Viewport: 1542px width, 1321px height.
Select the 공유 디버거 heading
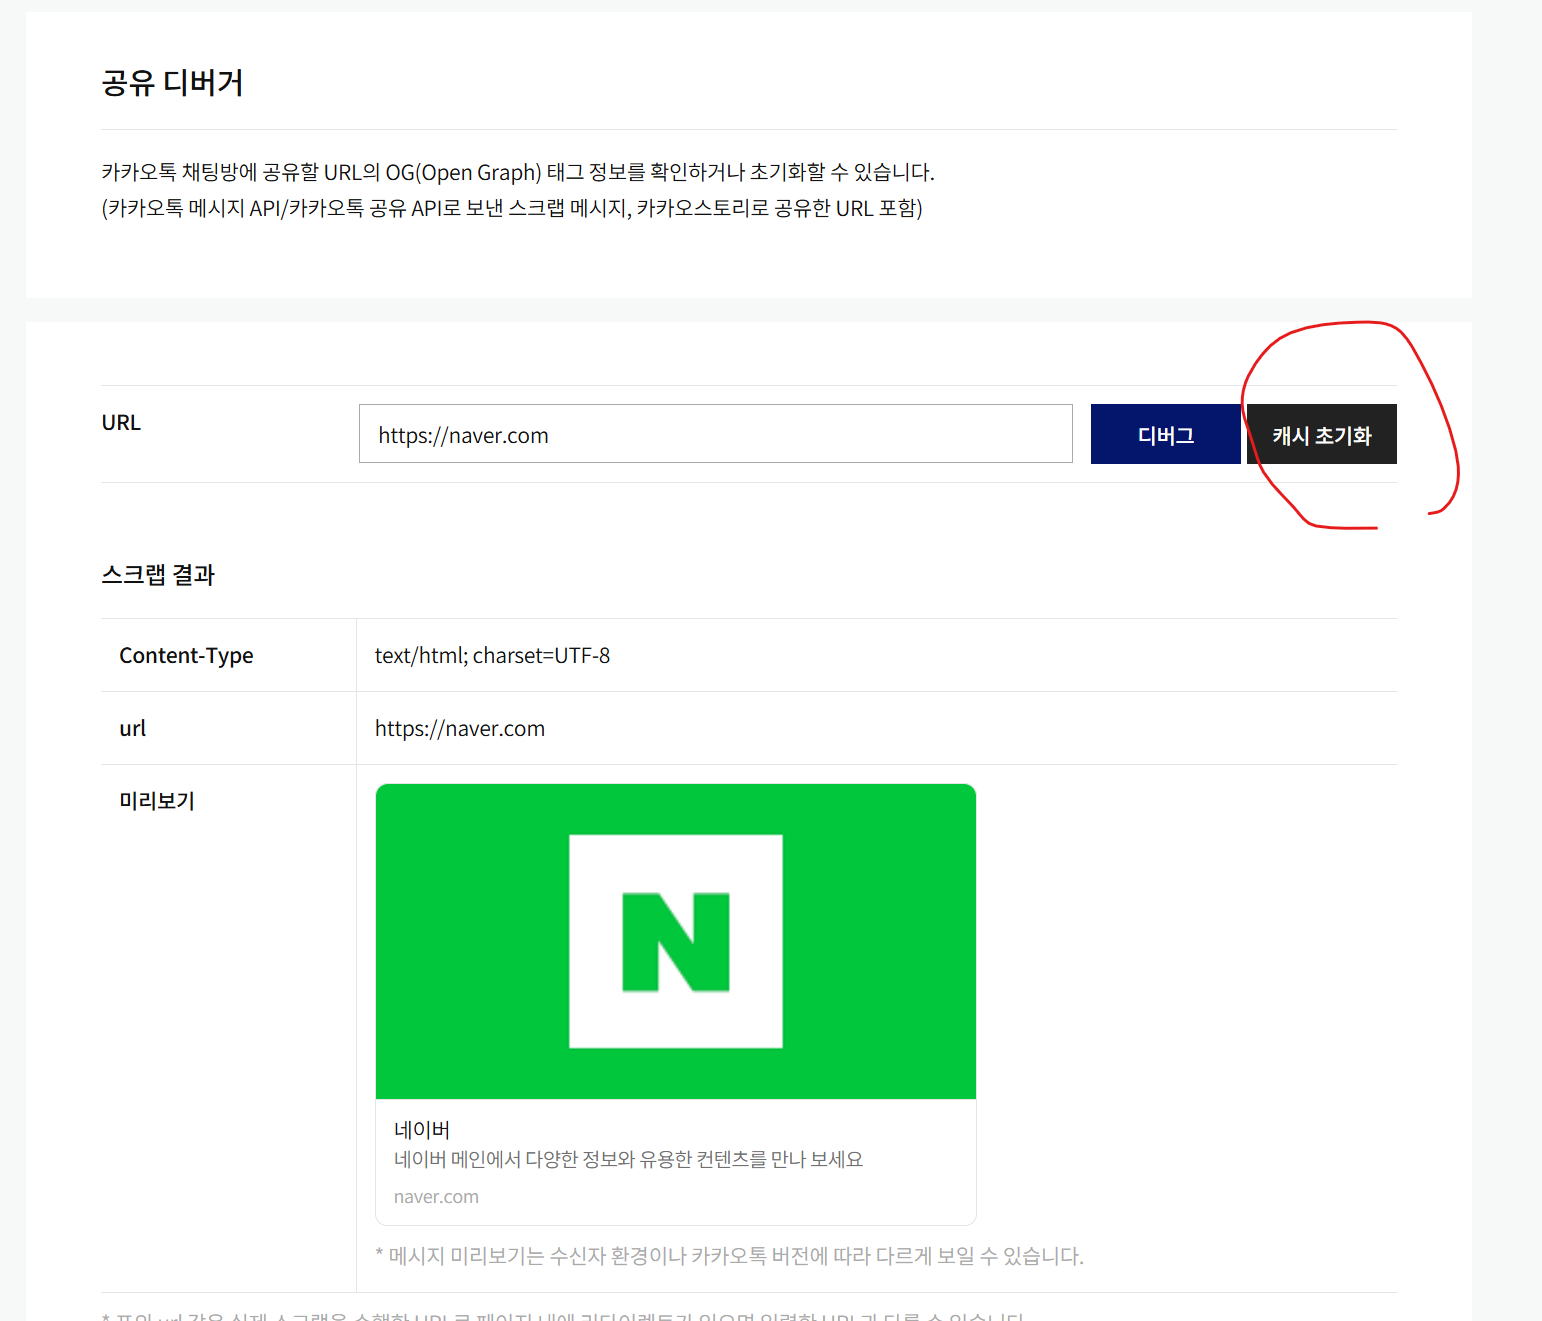[x=172, y=82]
